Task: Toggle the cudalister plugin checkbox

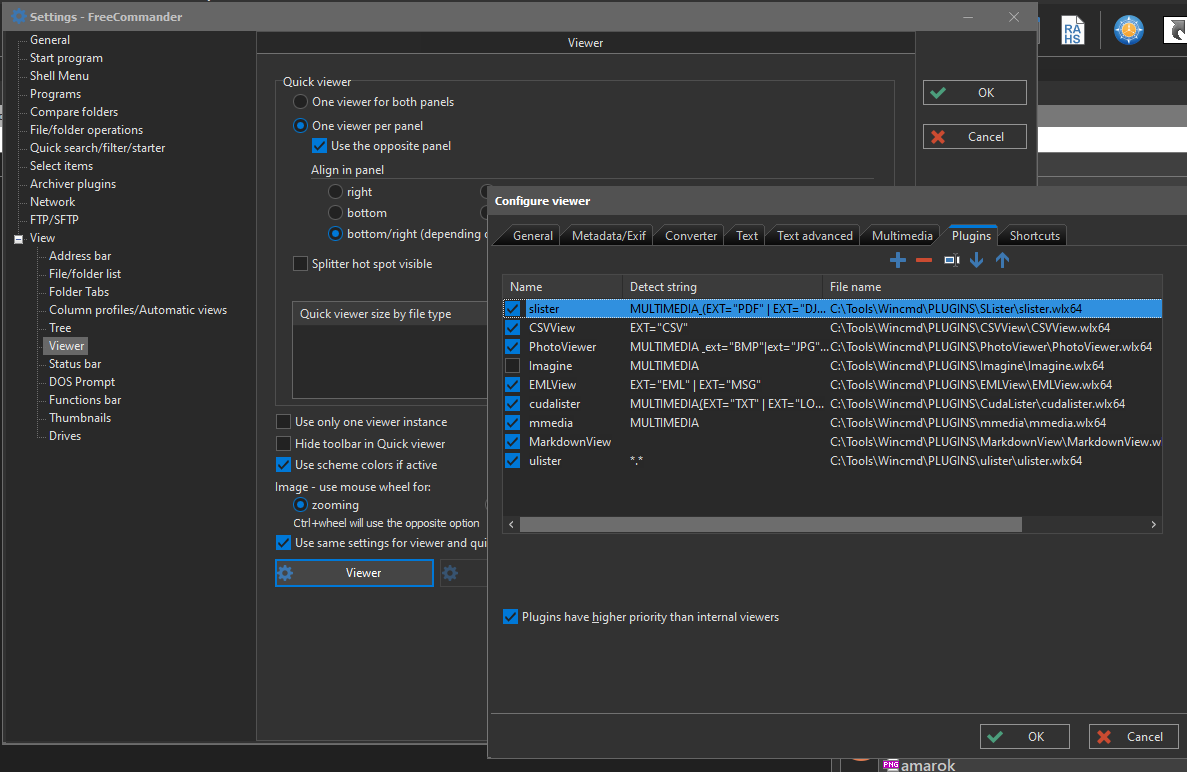Action: [x=512, y=403]
